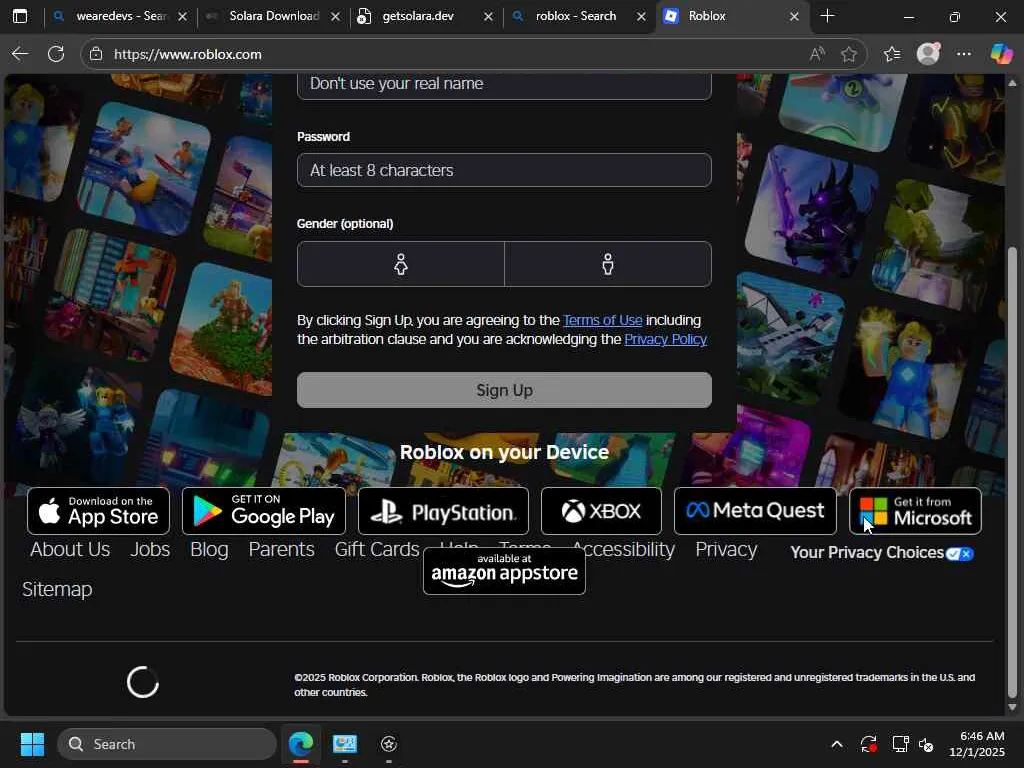Add this page to favorites
Screen dimensions: 1024x768
click(x=849, y=54)
